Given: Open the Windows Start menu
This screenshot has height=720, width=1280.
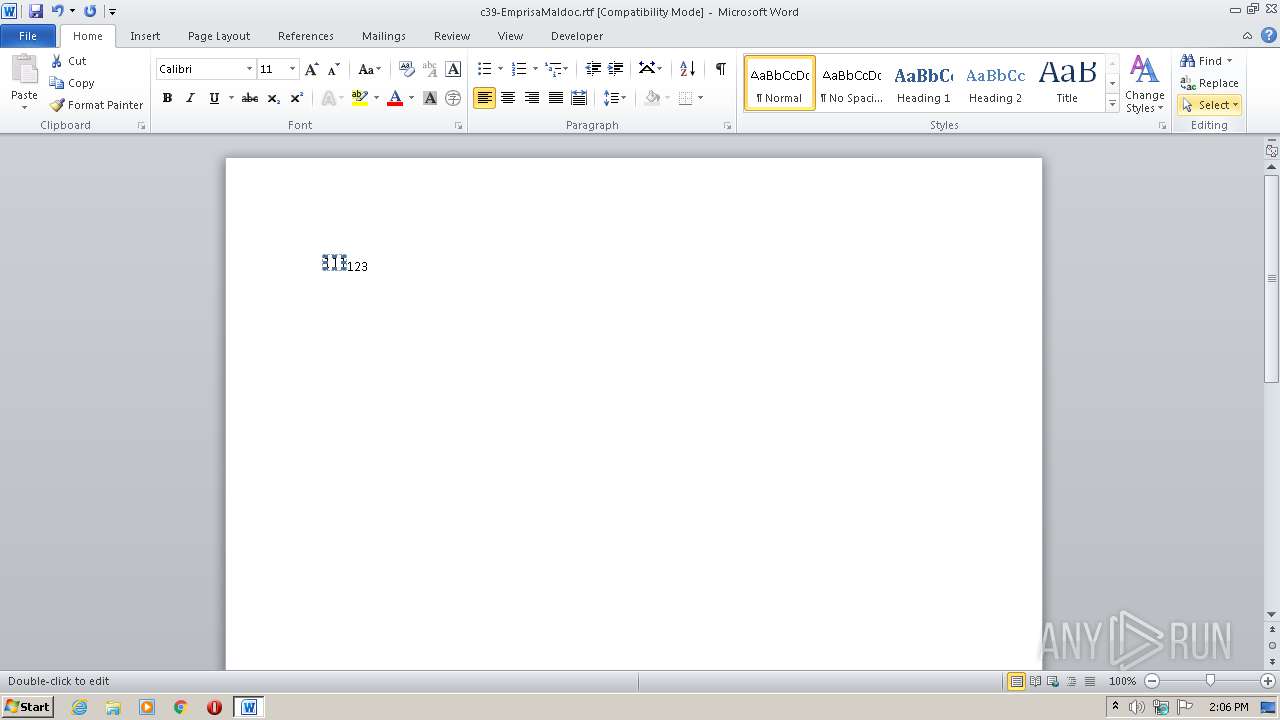Looking at the screenshot, I should (x=27, y=707).
